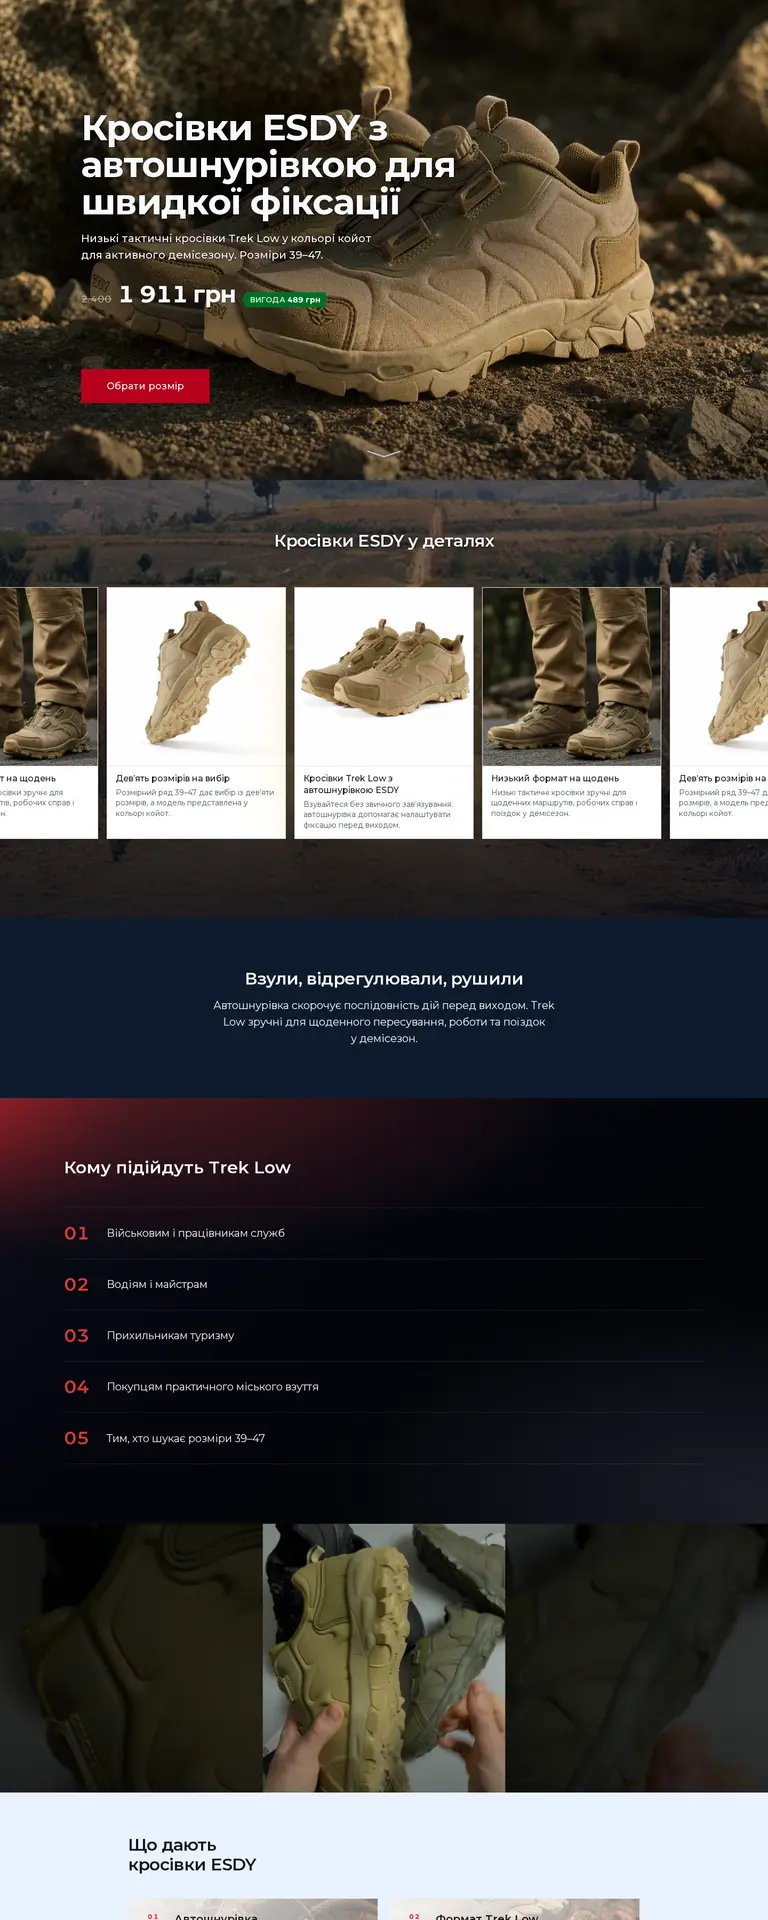Open the pair-of-sneakers photo in the "Кросівки Trek Low з автошнурівкою ESDY" card

point(384,677)
